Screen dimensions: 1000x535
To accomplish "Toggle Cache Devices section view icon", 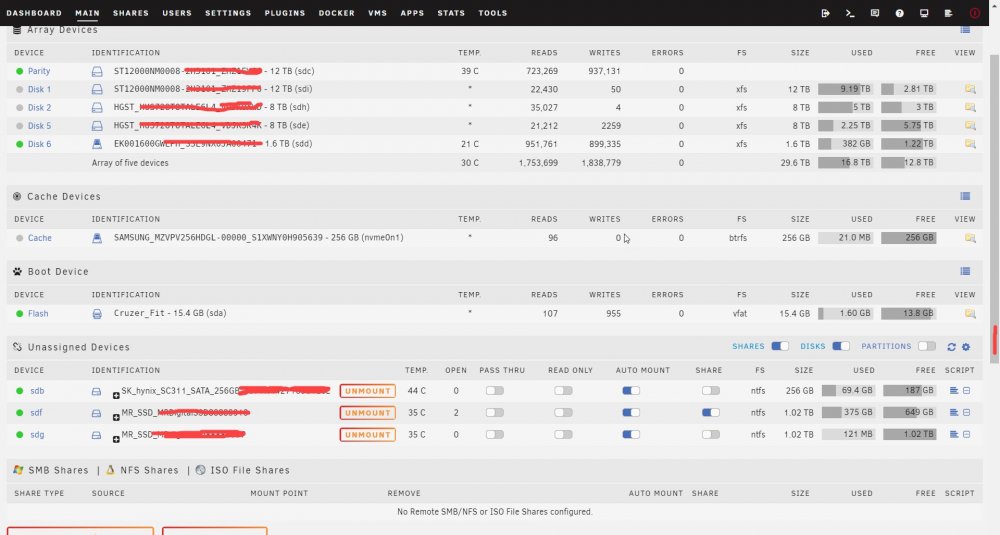I will pos(965,196).
